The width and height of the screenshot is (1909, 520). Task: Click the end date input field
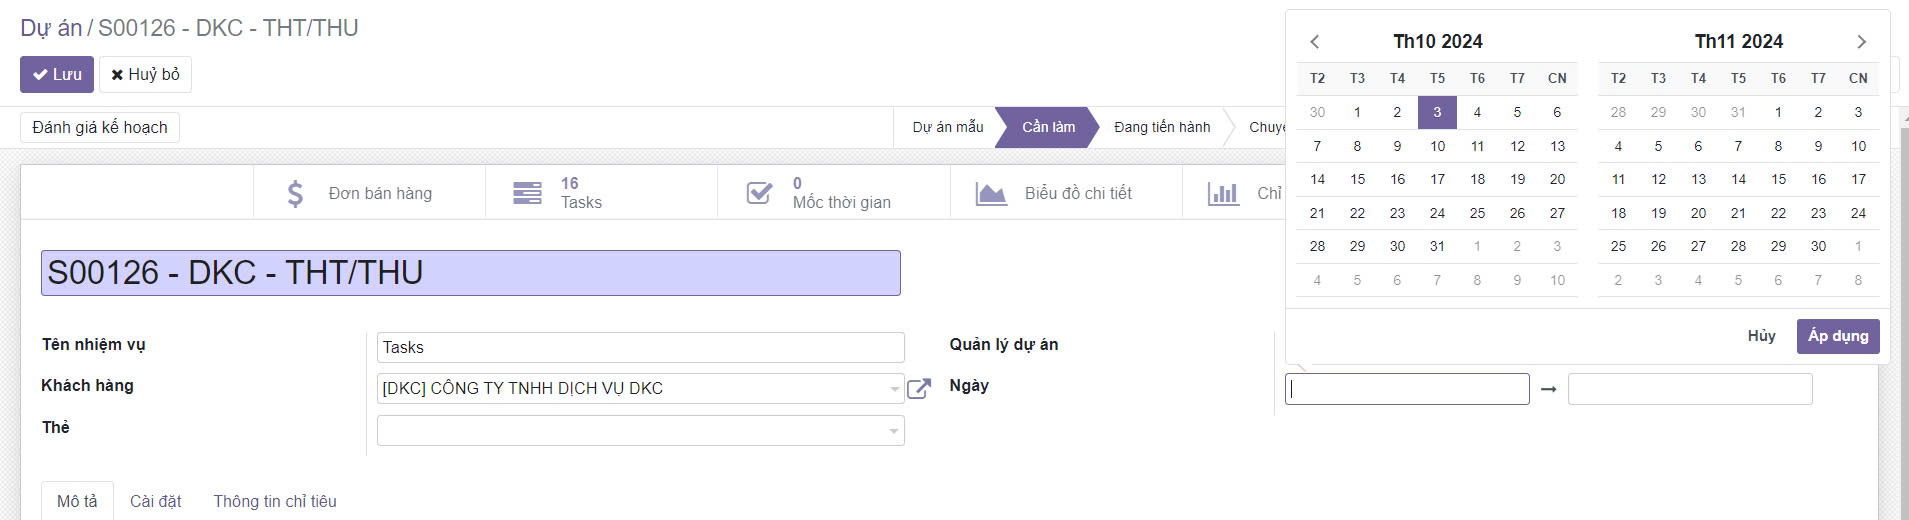coord(1689,389)
